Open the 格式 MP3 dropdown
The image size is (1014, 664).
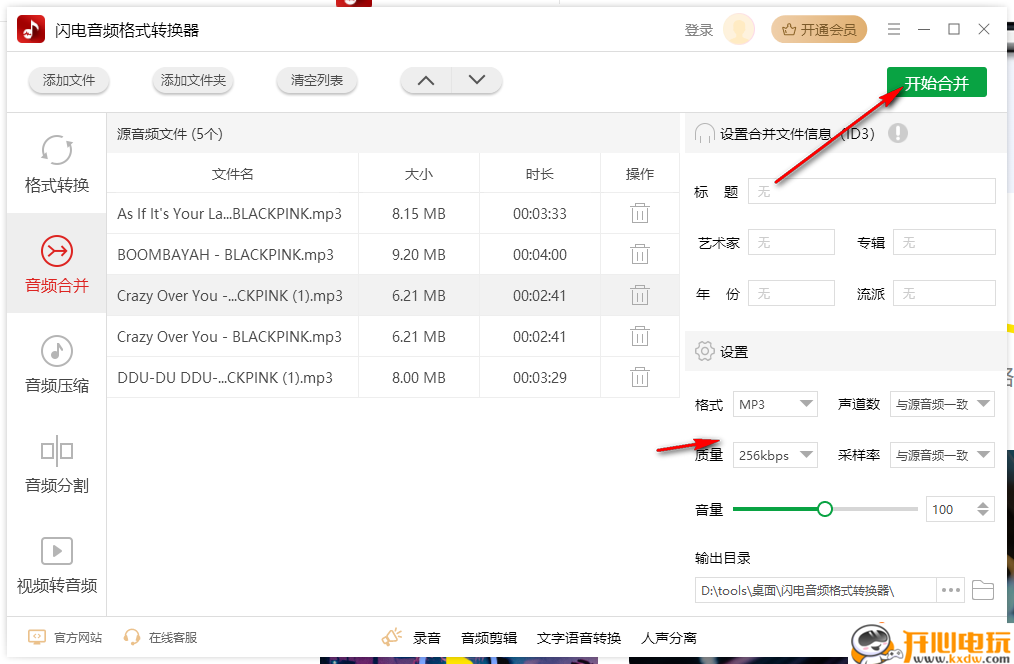[775, 404]
